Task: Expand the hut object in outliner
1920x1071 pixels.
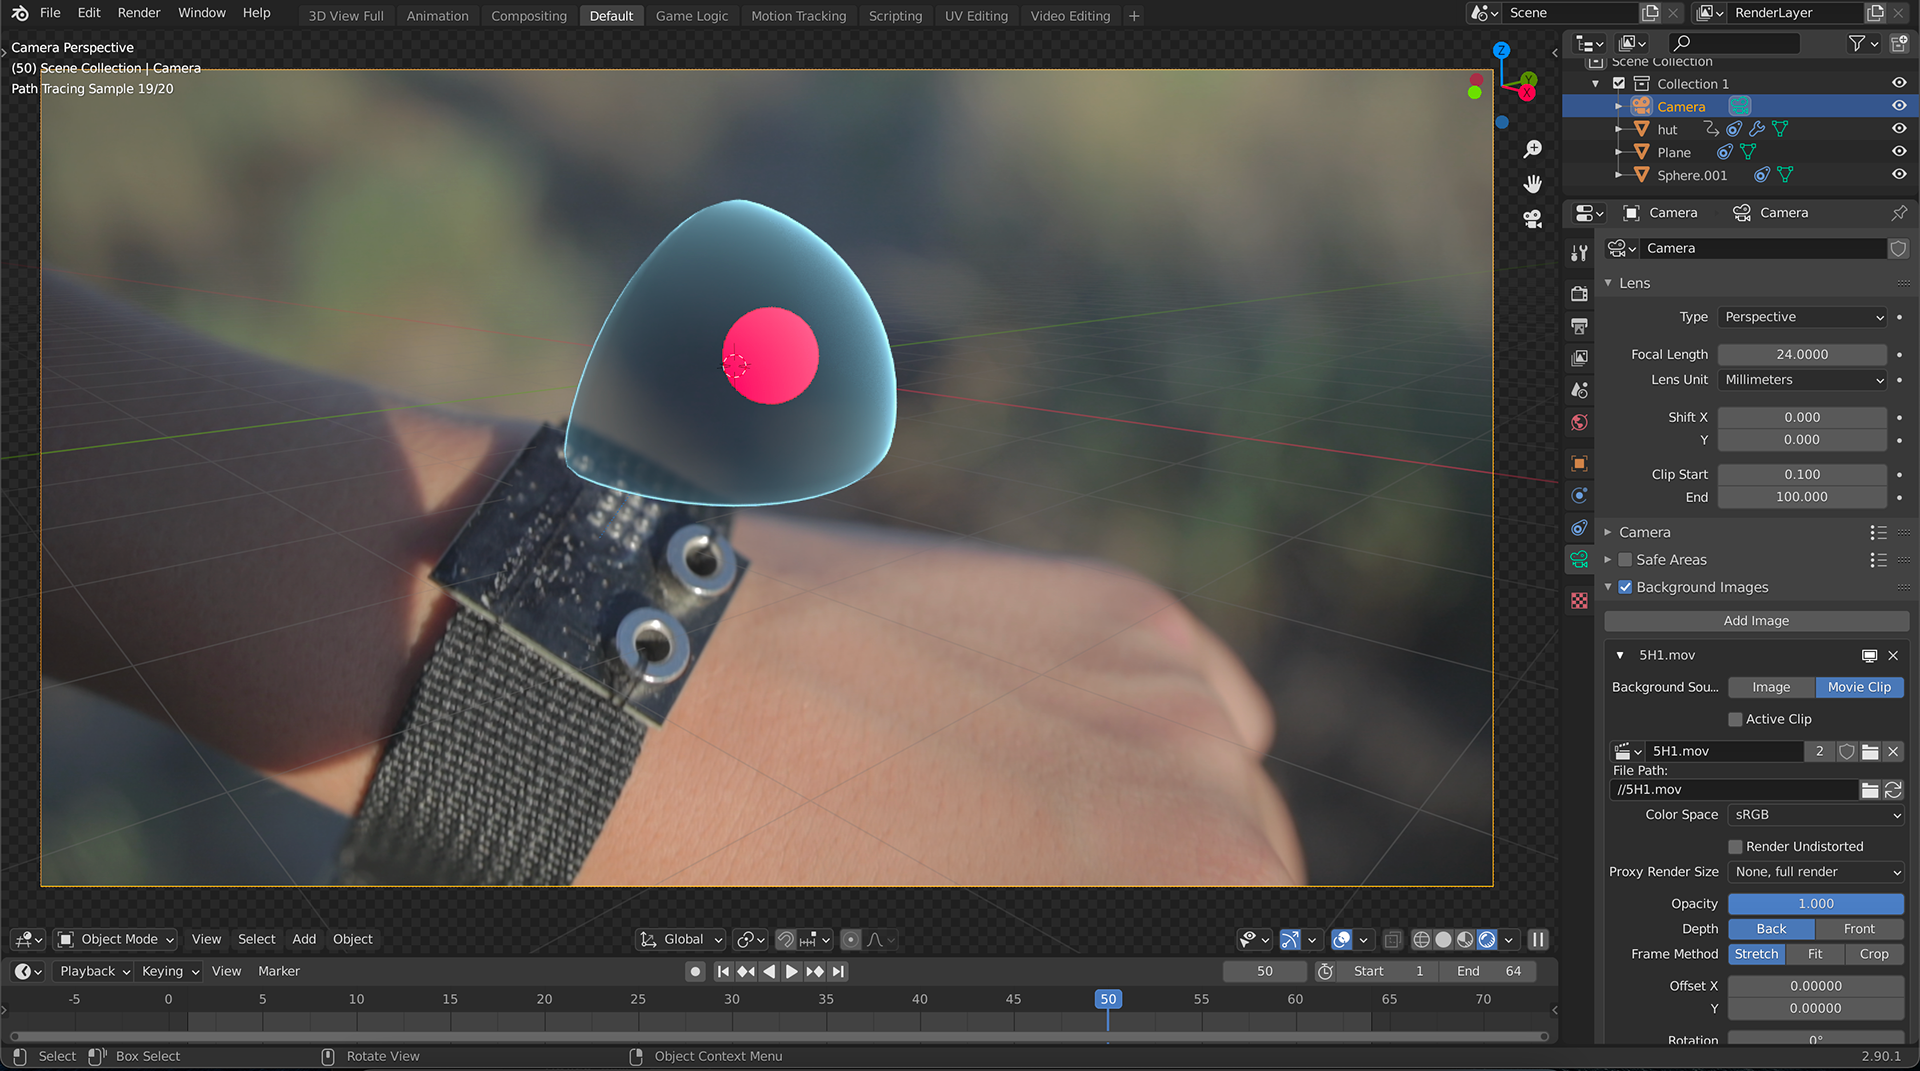Action: (x=1618, y=129)
